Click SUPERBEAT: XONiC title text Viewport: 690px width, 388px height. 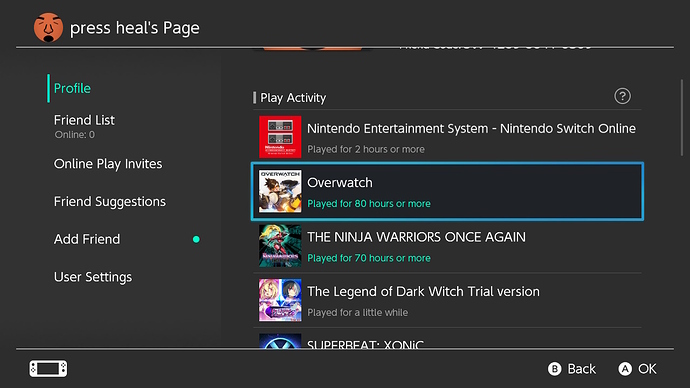tap(365, 344)
